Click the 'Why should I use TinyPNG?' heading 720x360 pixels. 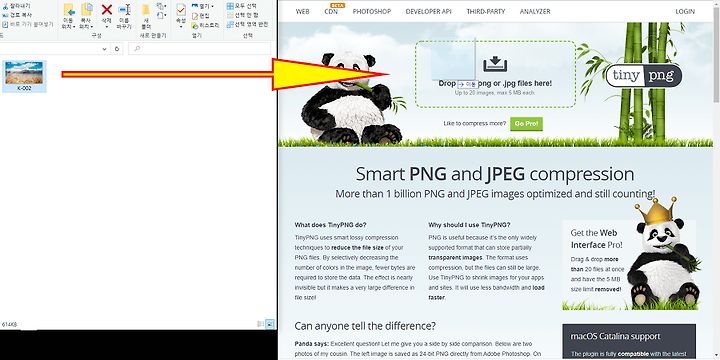(469, 225)
